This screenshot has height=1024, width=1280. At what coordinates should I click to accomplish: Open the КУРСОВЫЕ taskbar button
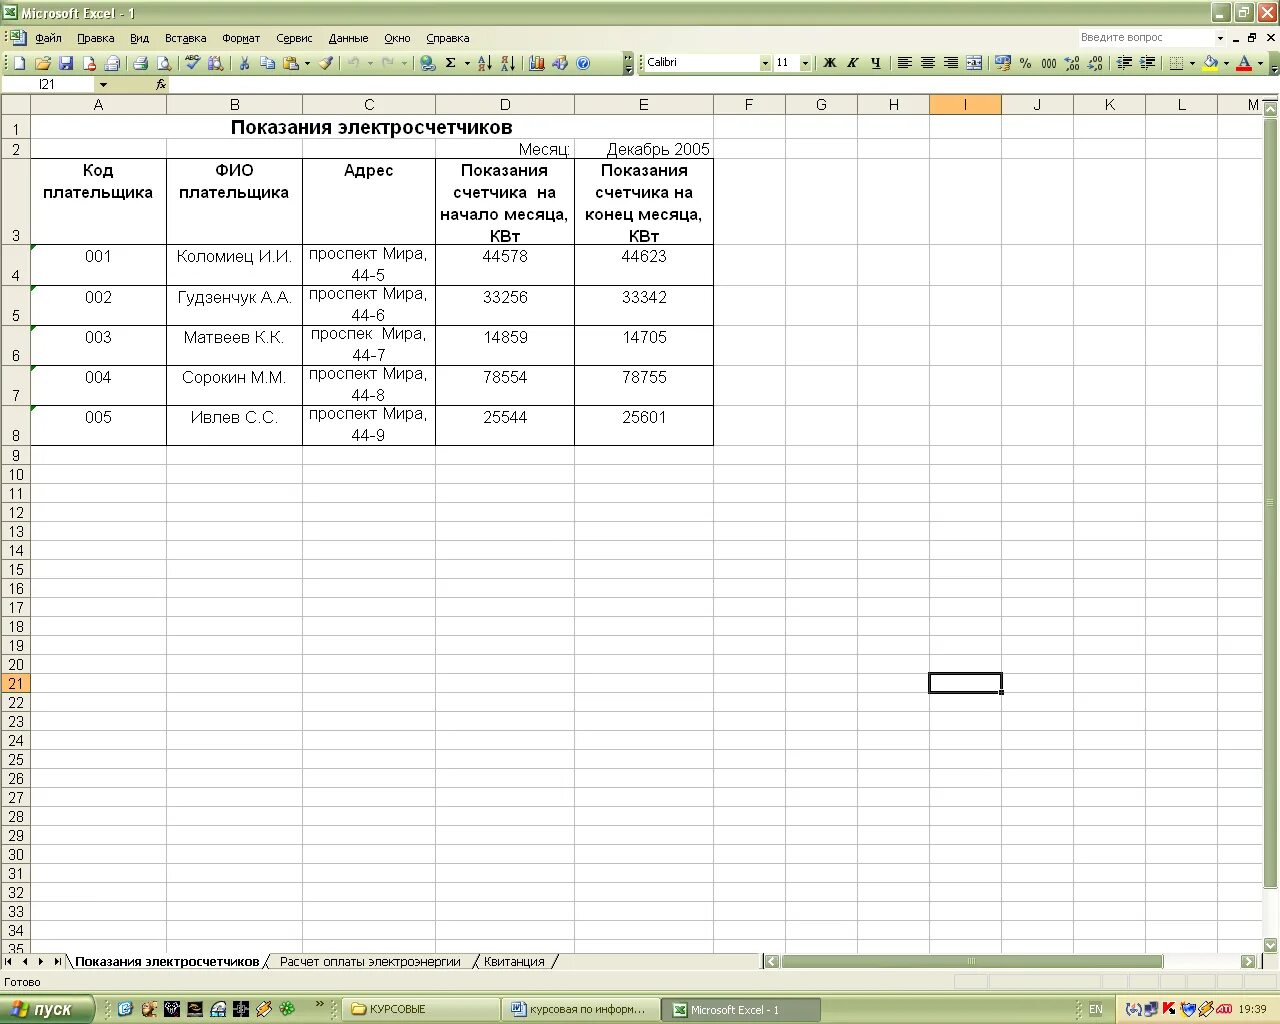pyautogui.click(x=421, y=1009)
